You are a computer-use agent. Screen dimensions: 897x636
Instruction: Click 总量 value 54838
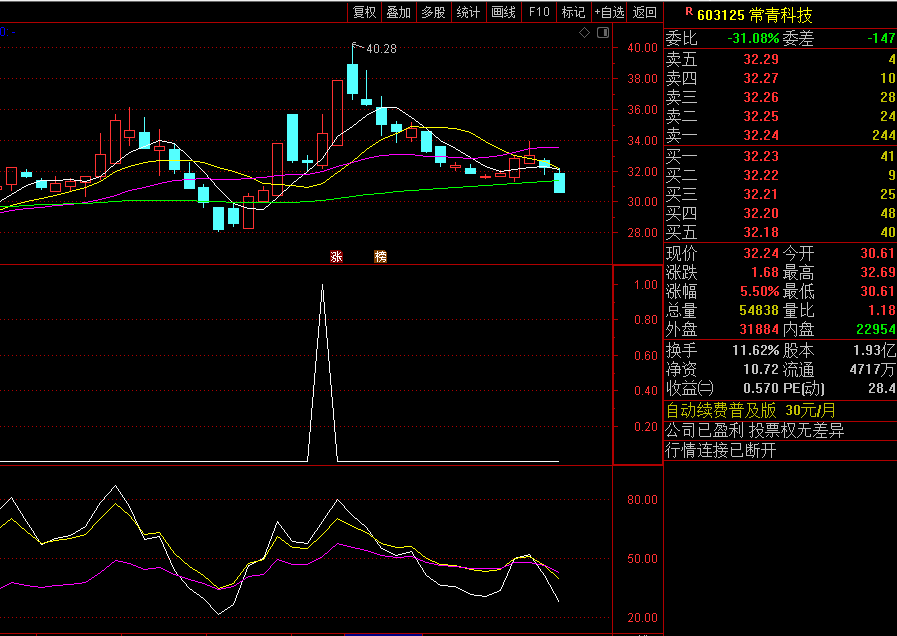[759, 310]
